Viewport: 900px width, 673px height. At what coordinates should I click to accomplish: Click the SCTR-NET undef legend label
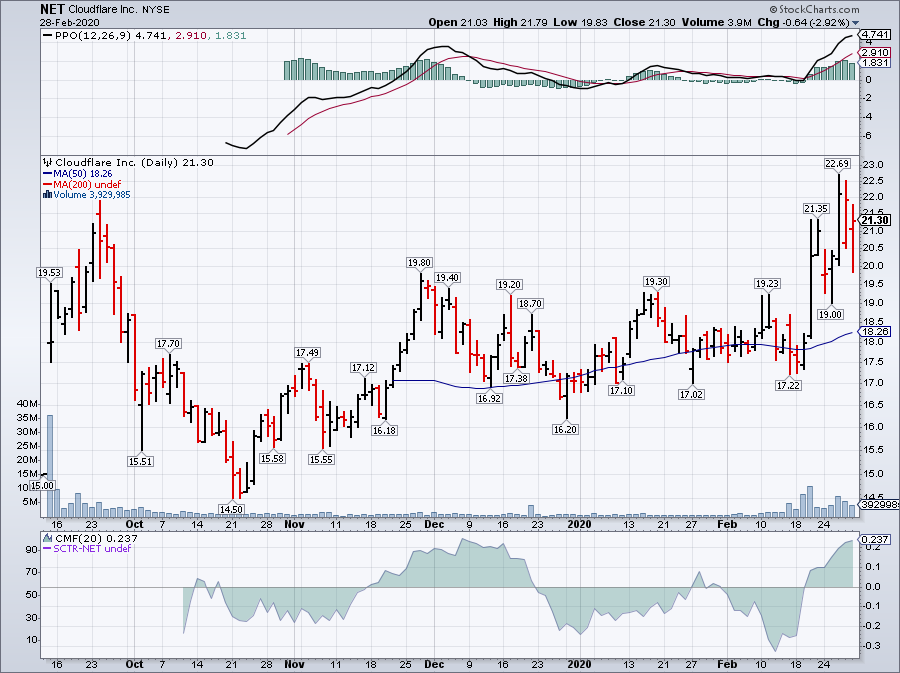point(92,548)
